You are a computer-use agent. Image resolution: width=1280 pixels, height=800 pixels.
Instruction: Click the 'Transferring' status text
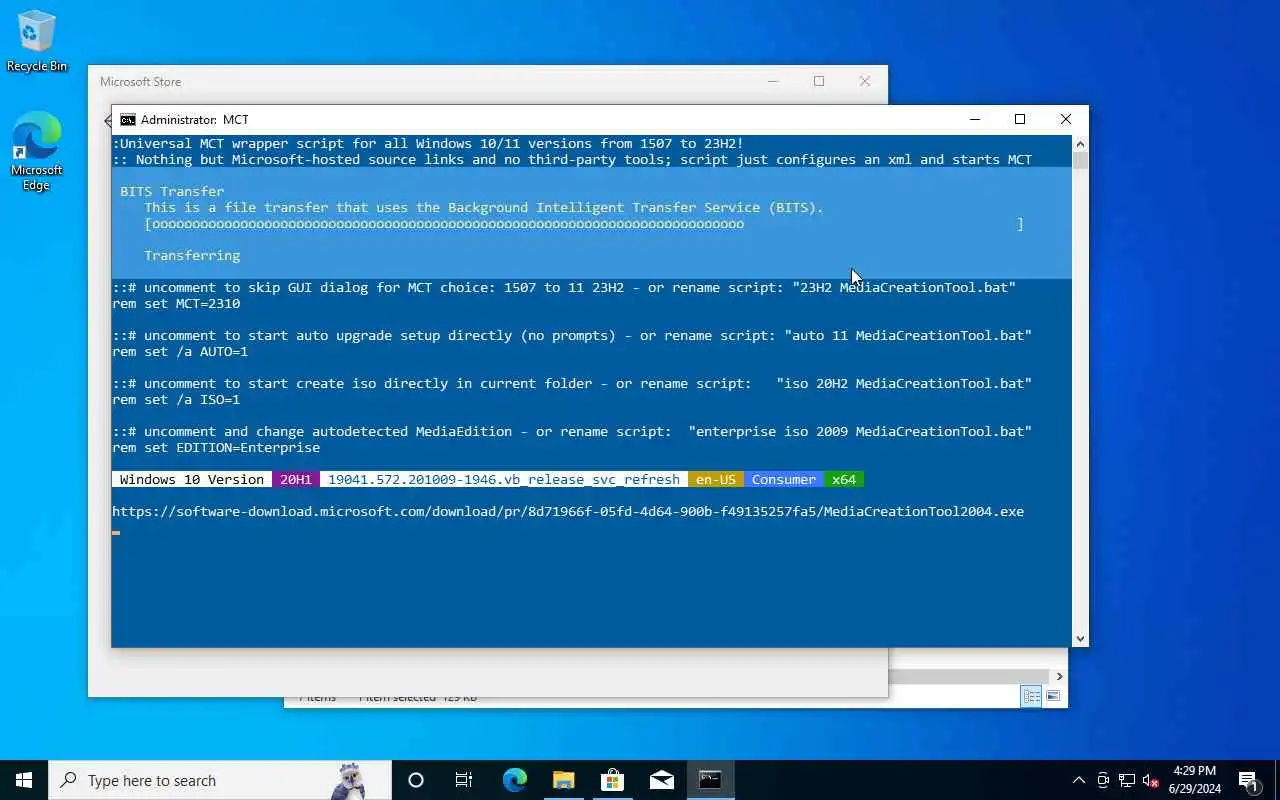[x=192, y=255]
